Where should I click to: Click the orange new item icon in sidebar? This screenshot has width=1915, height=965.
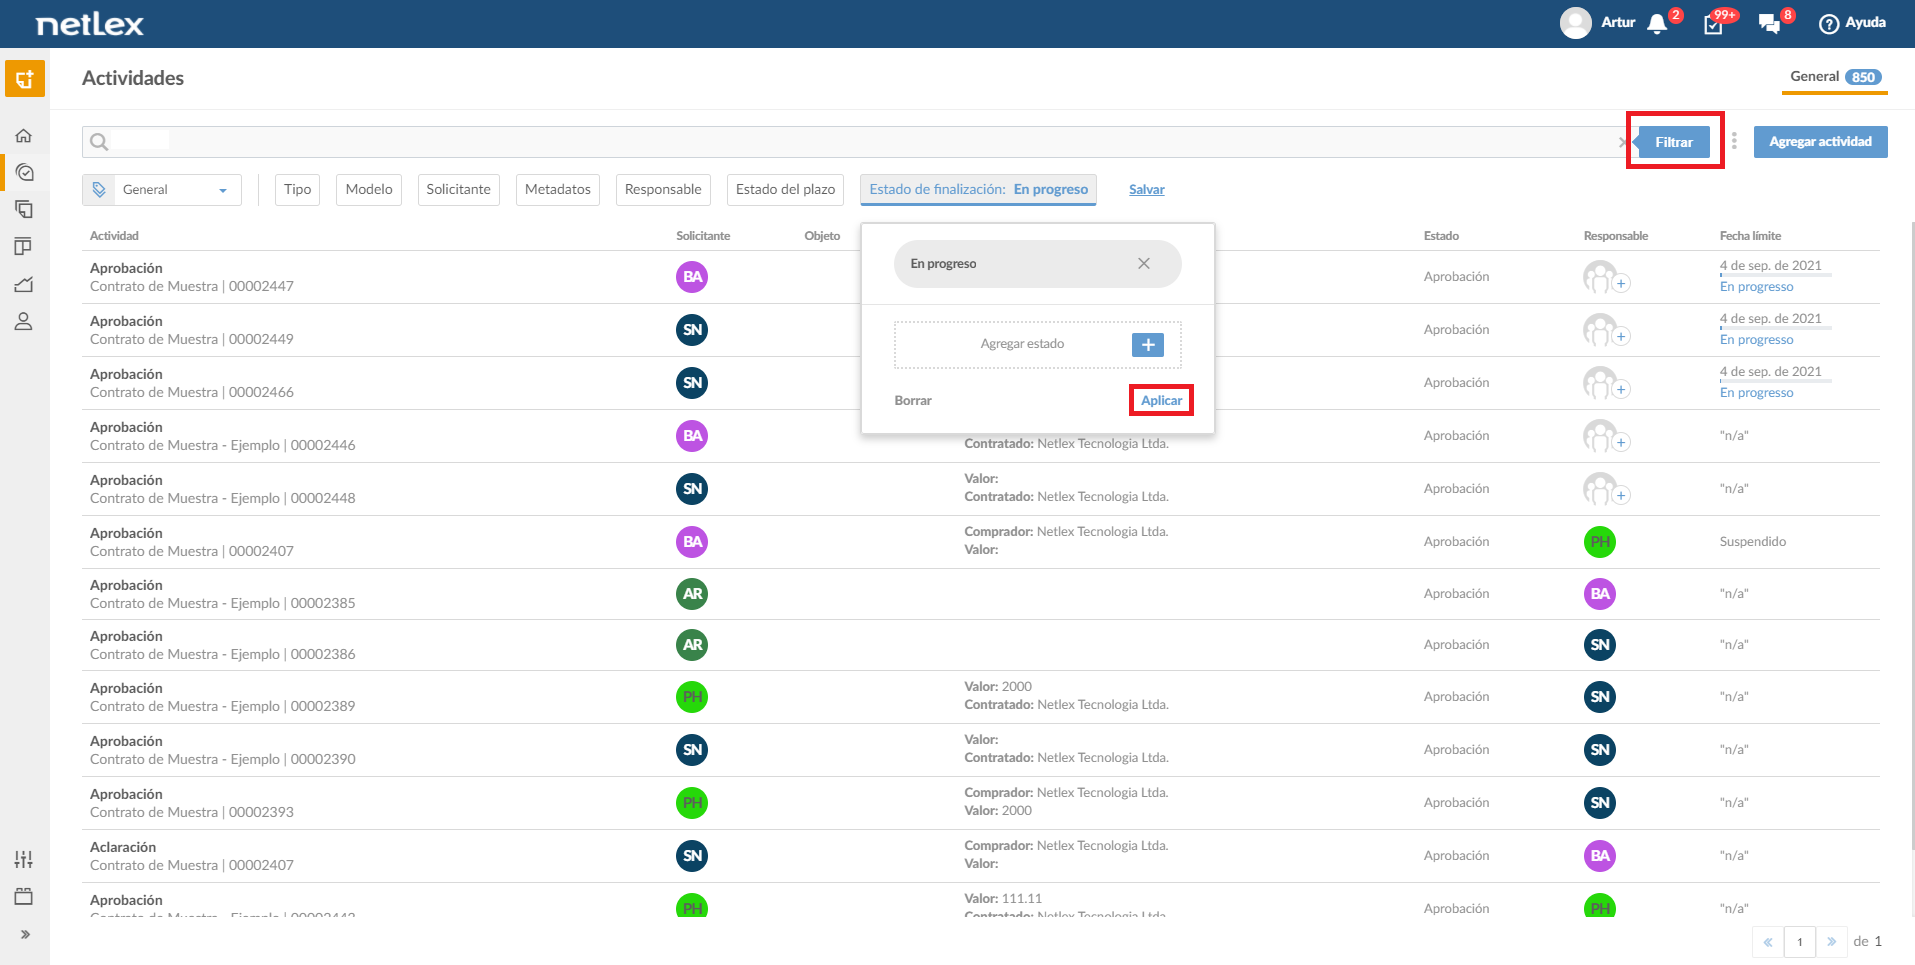click(x=25, y=79)
